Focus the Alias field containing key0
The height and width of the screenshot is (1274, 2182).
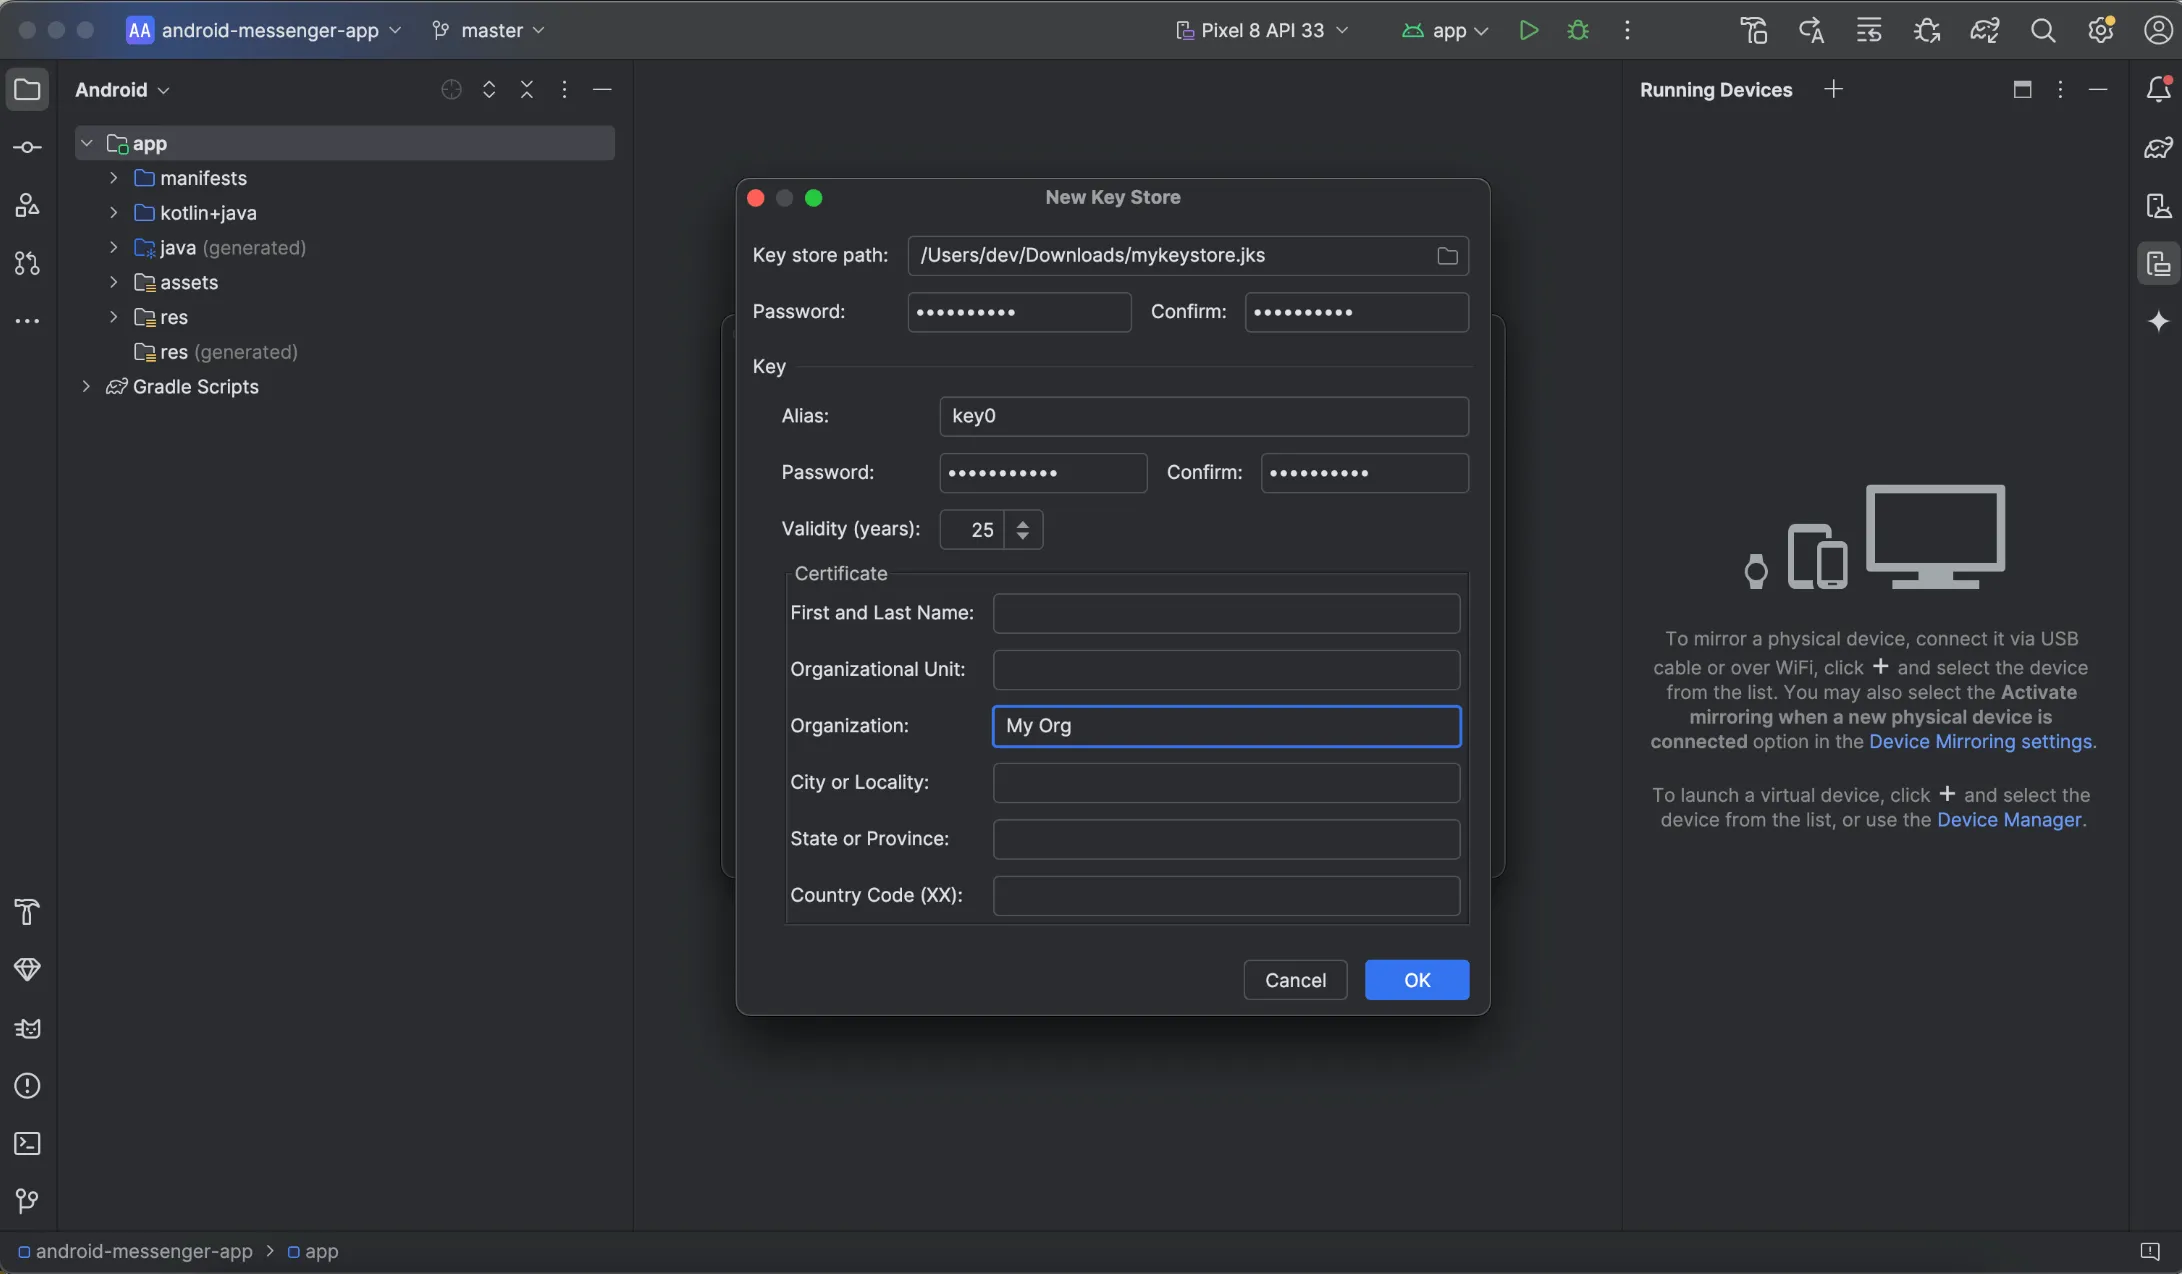1204,416
